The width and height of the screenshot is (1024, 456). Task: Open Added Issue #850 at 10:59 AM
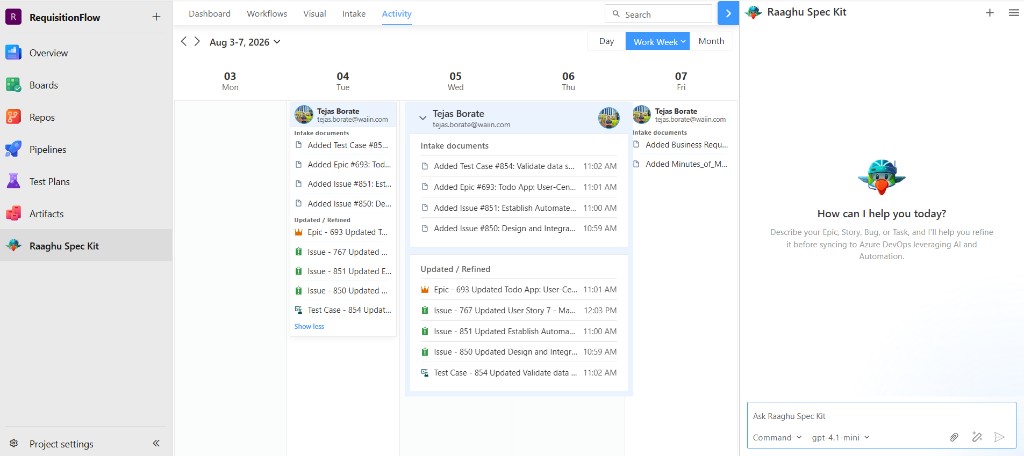point(519,229)
